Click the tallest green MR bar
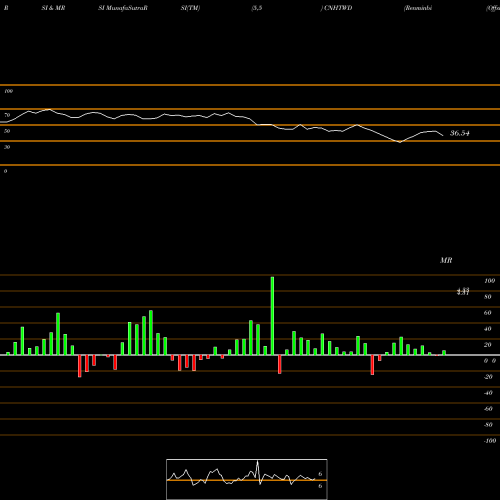This screenshot has height=500, width=500. click(272, 316)
